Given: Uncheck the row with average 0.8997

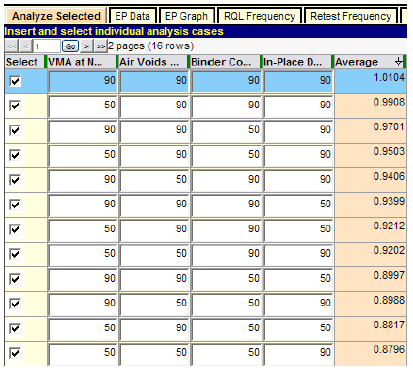Looking at the screenshot, I should tap(15, 279).
